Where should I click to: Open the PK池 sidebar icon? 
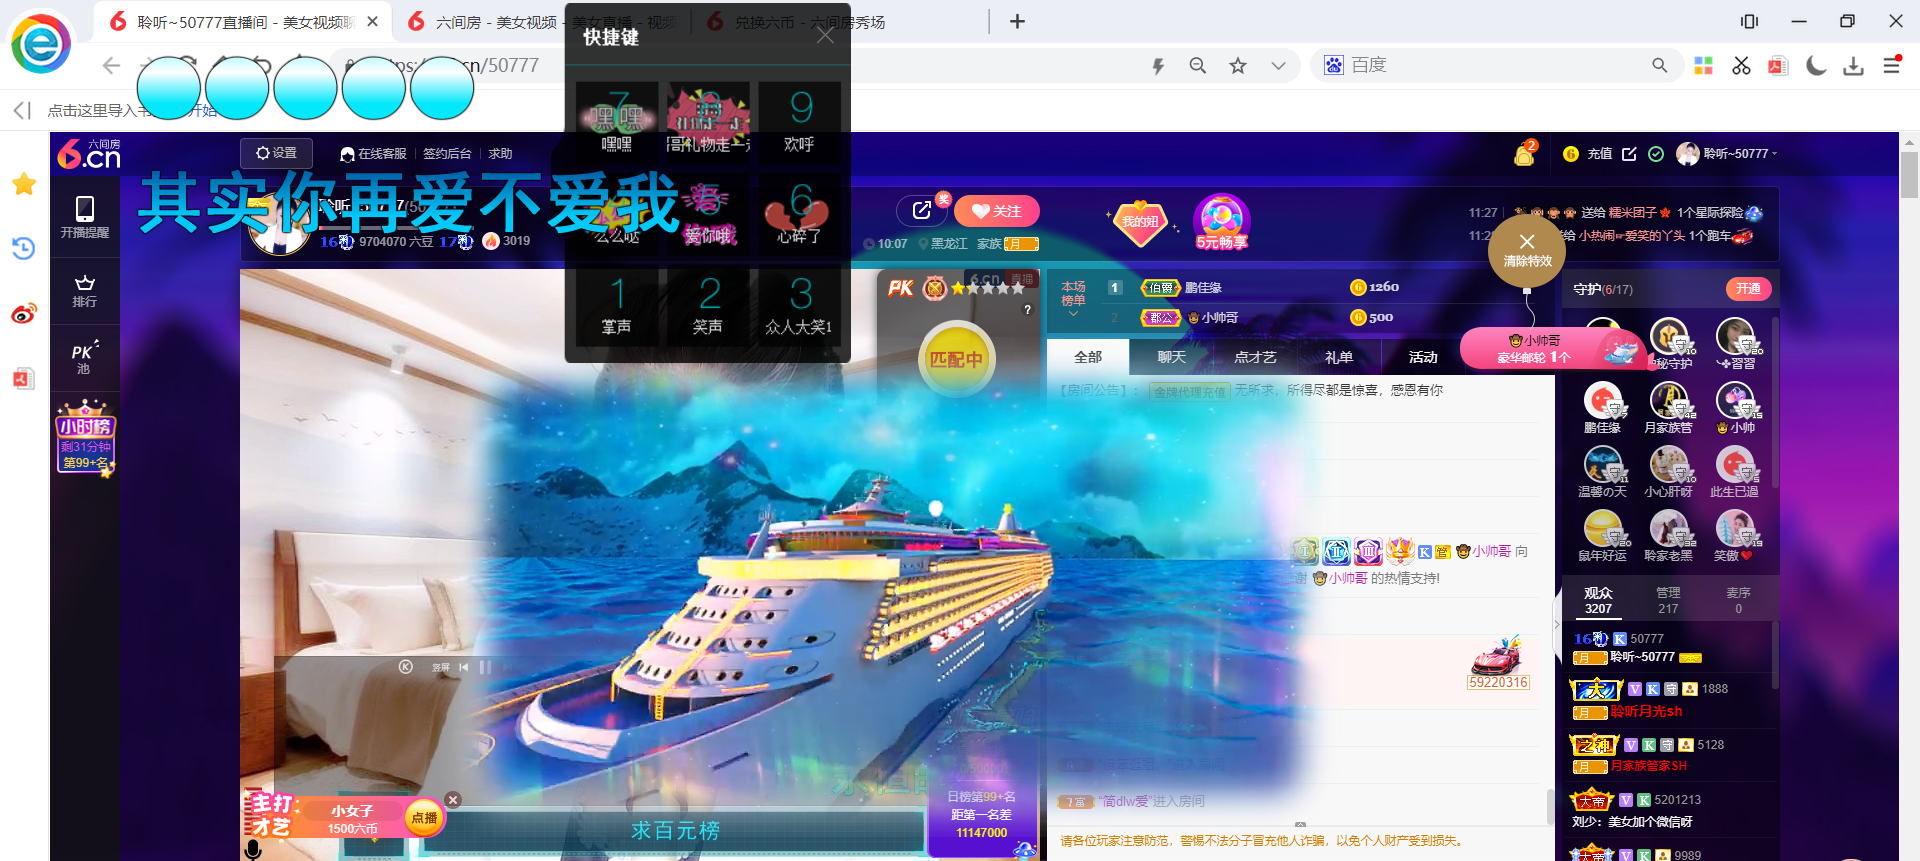click(x=85, y=357)
